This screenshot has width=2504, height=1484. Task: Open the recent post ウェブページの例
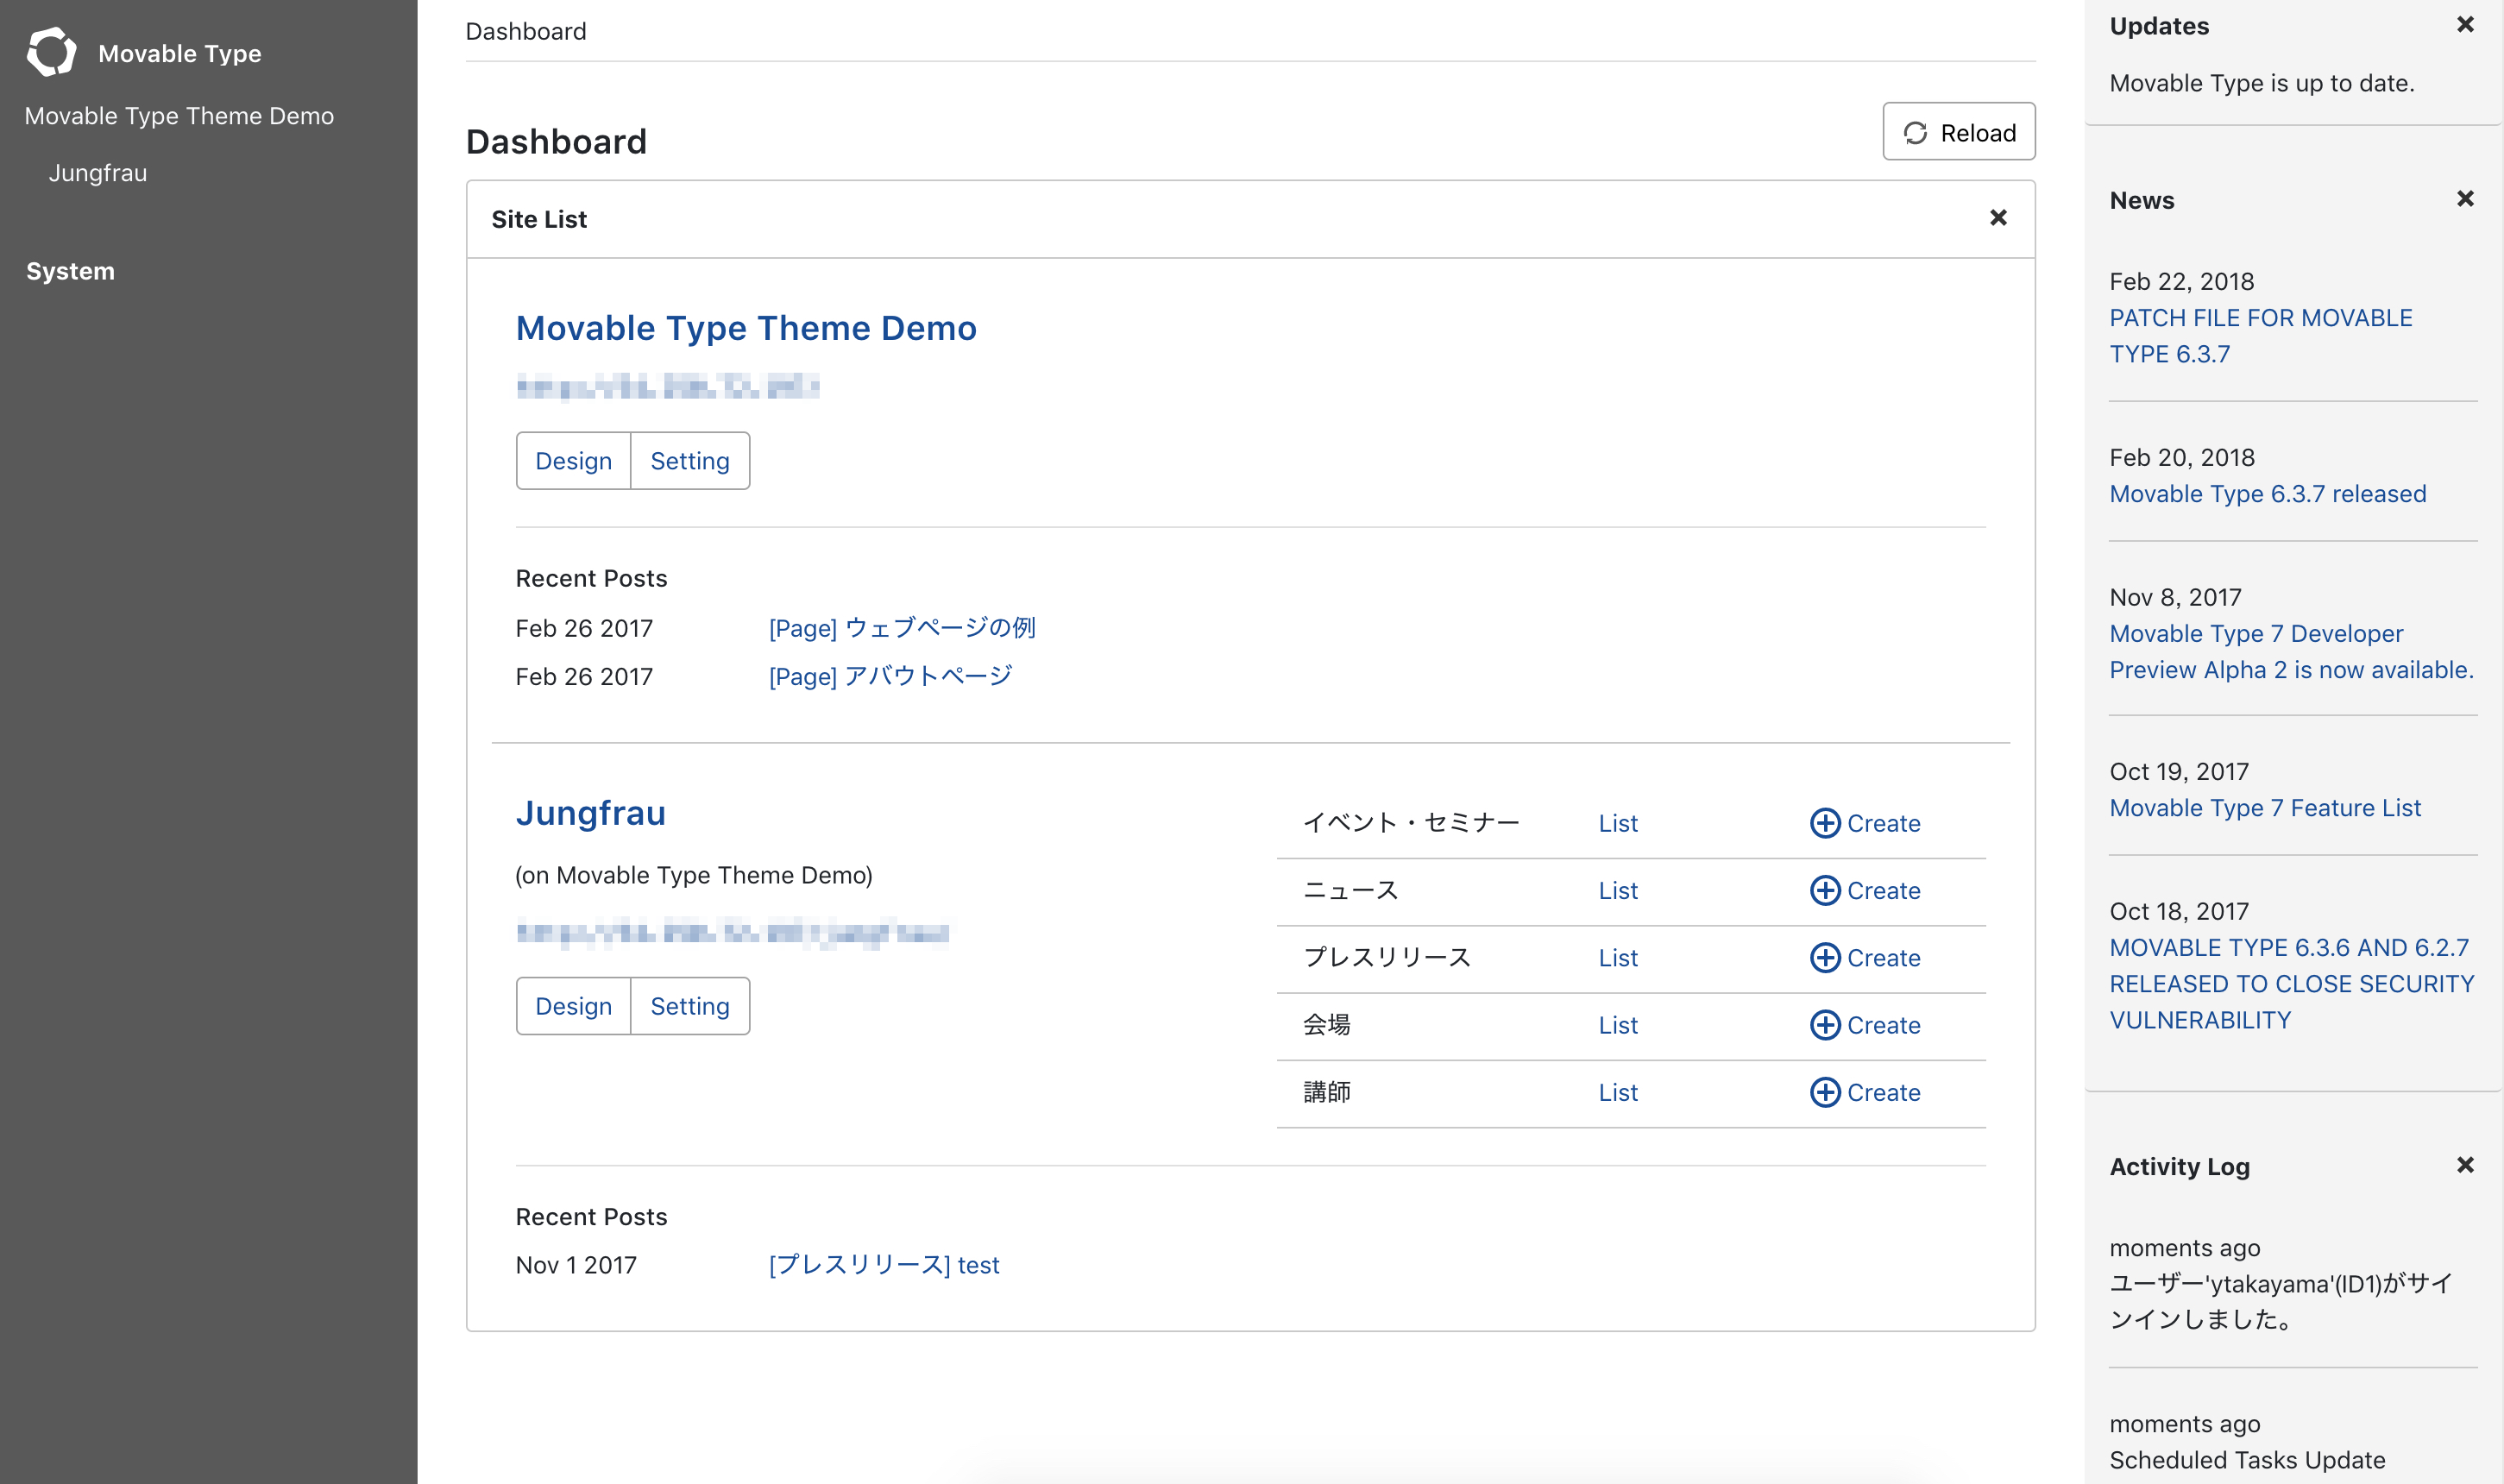[901, 628]
